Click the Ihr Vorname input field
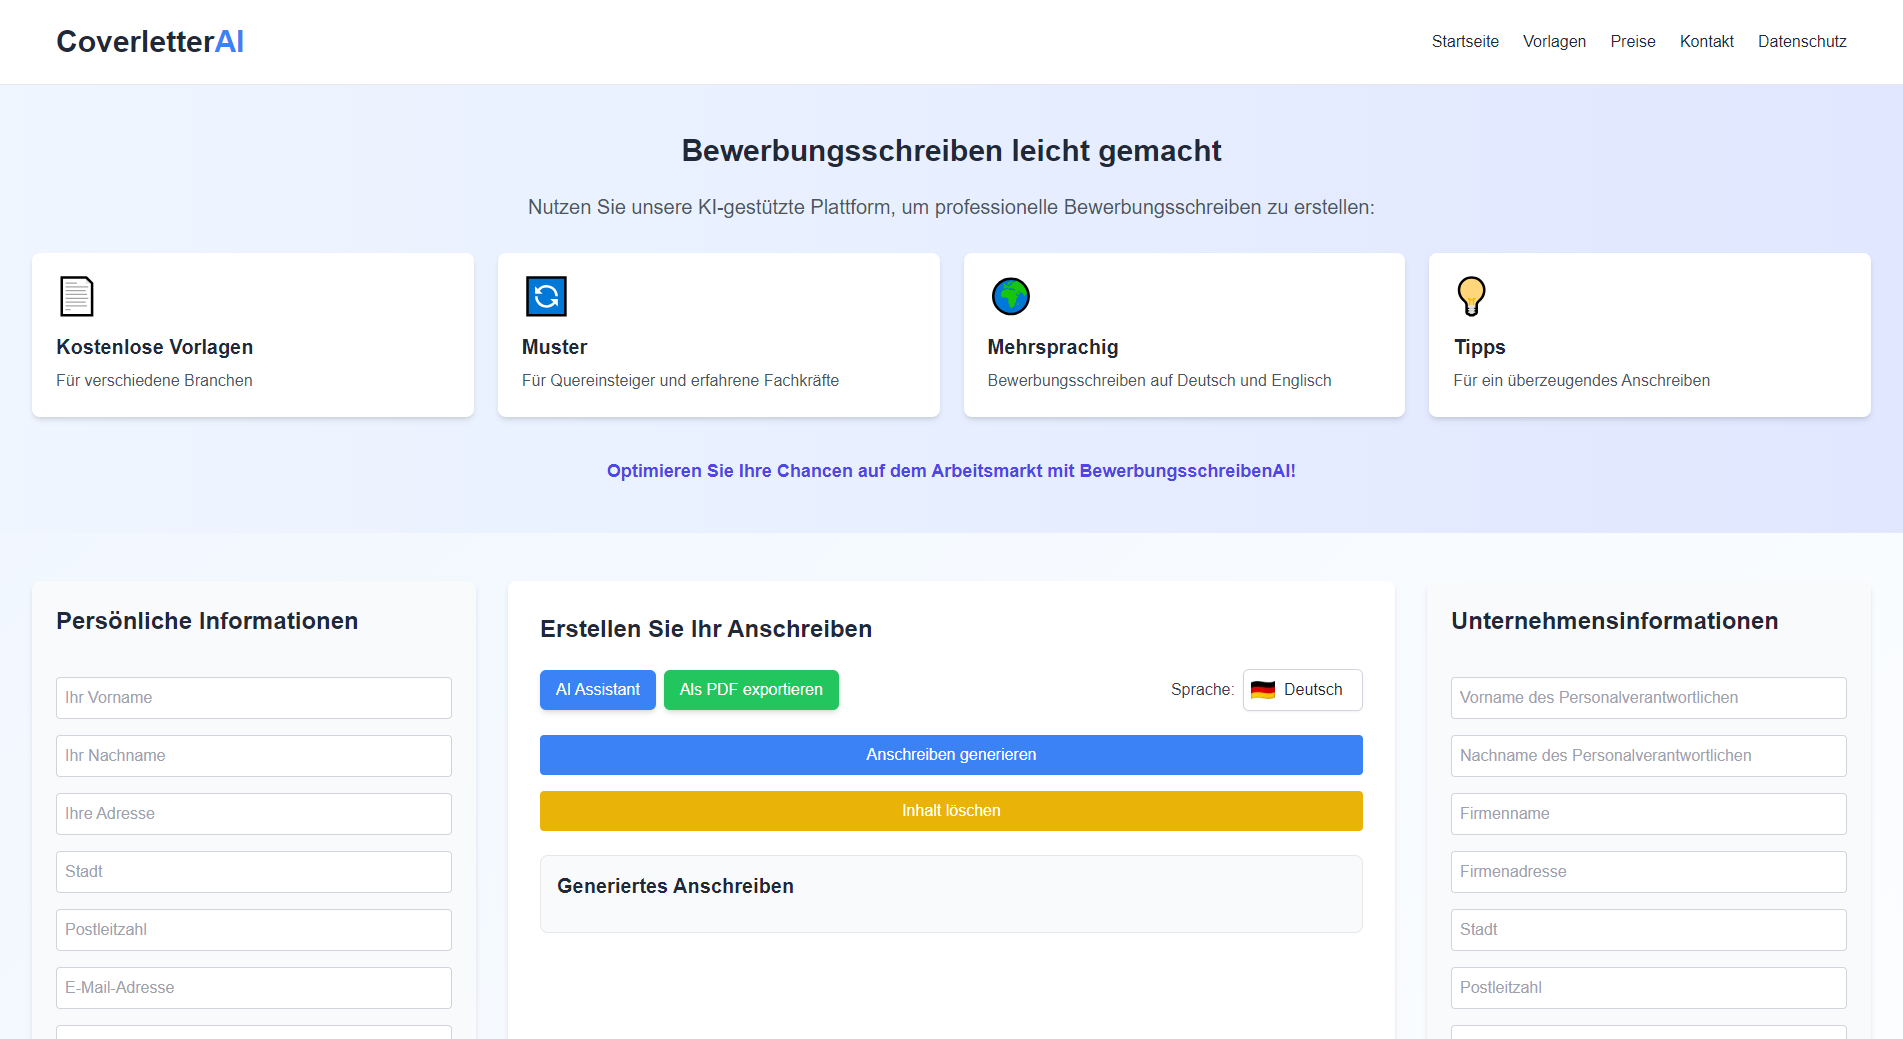This screenshot has height=1039, width=1903. coord(253,697)
